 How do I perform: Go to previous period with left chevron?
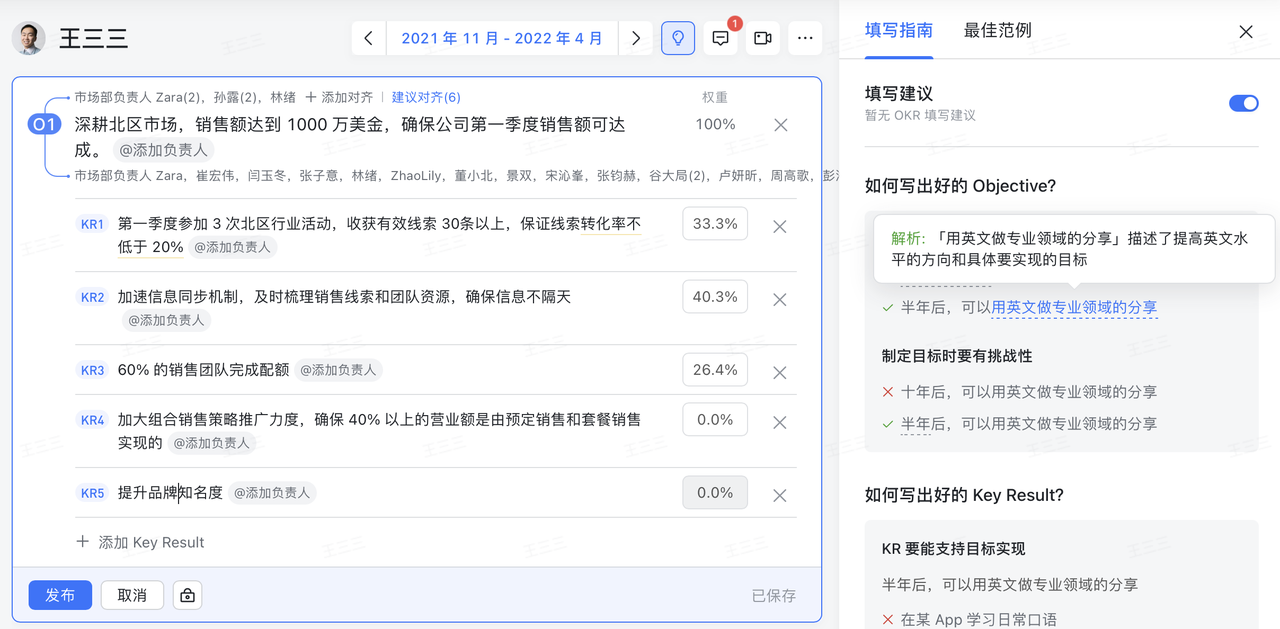[368, 37]
